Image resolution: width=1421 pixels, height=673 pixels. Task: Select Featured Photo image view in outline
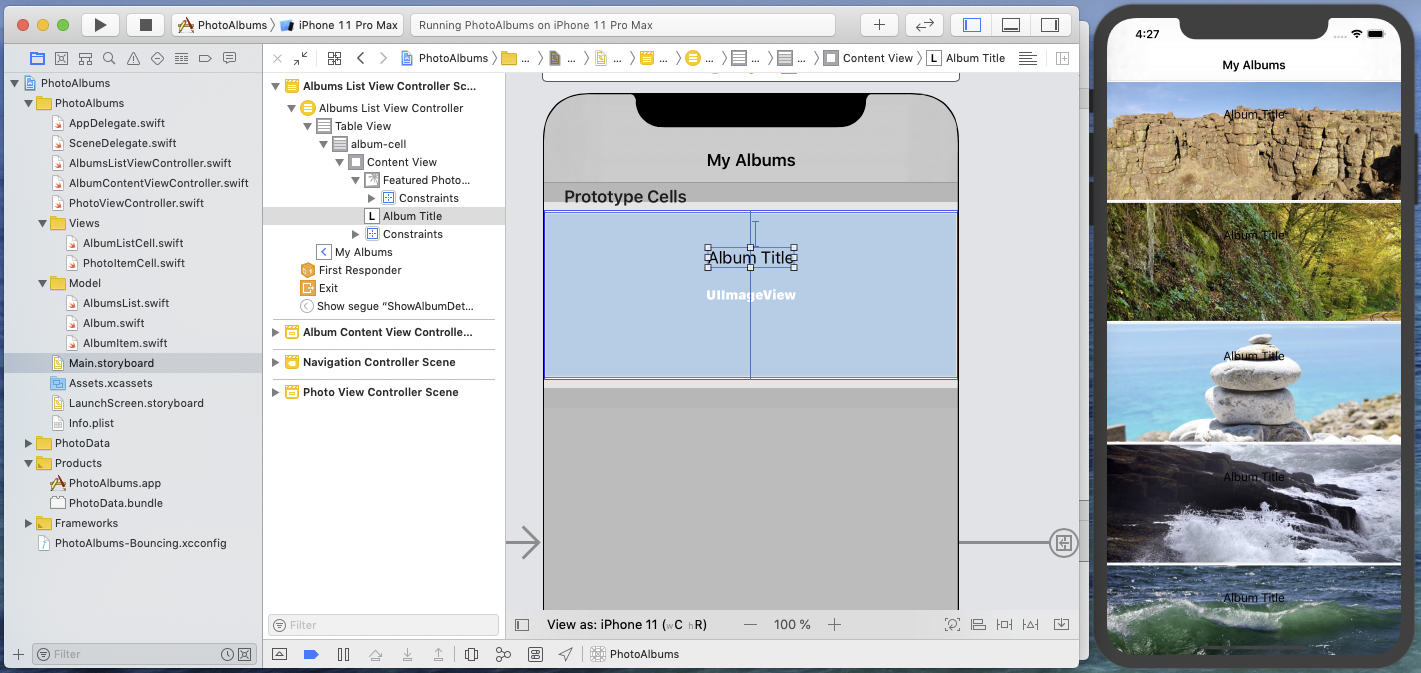point(426,180)
